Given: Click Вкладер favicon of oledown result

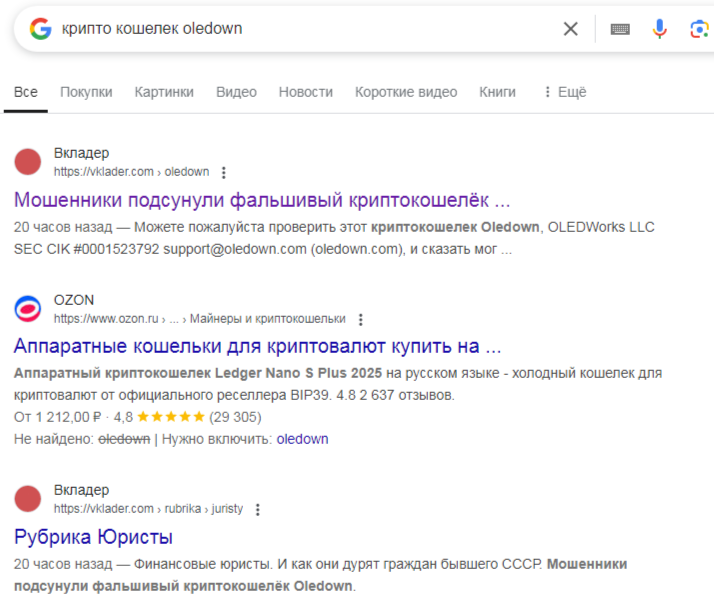Looking at the screenshot, I should click(28, 162).
